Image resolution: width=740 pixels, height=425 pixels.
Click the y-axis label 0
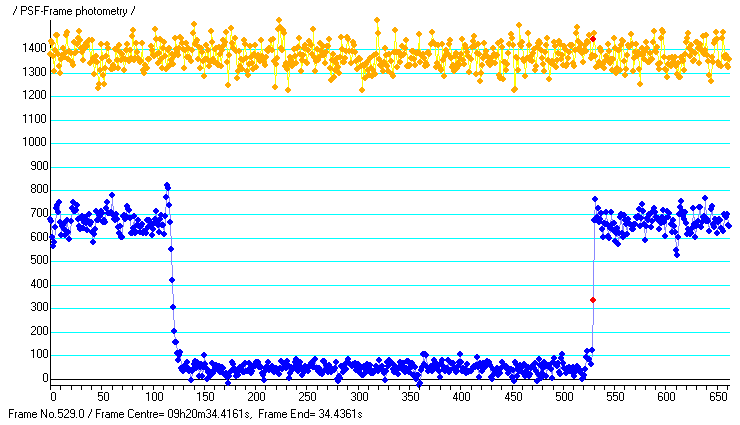pos(45,378)
